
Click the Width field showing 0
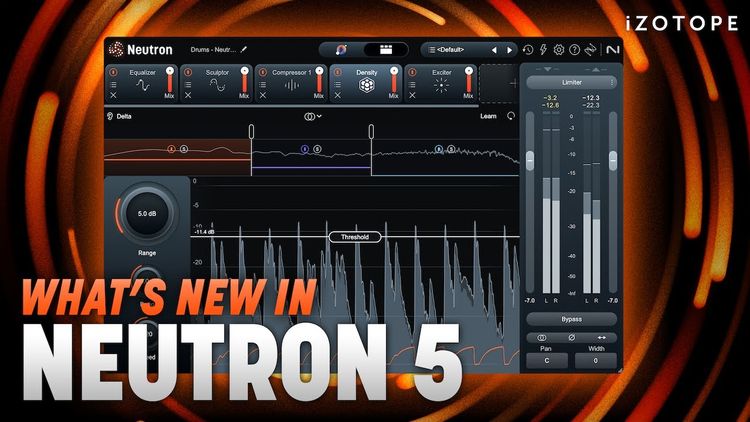point(596,361)
